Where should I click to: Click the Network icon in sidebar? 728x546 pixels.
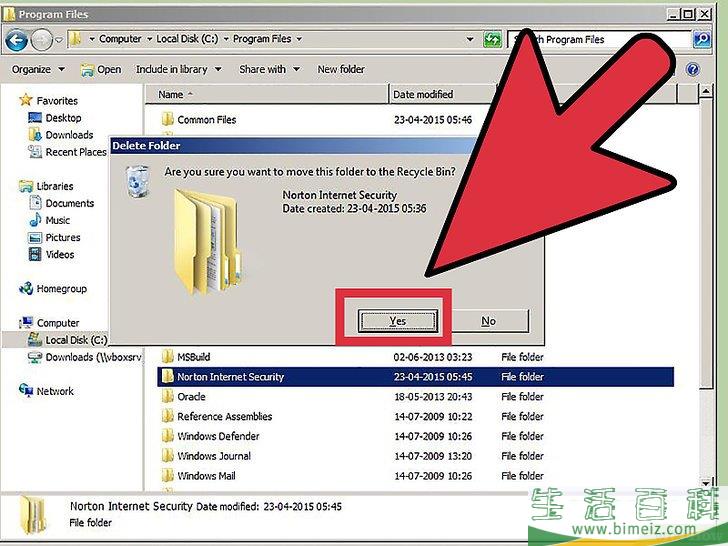(26, 390)
